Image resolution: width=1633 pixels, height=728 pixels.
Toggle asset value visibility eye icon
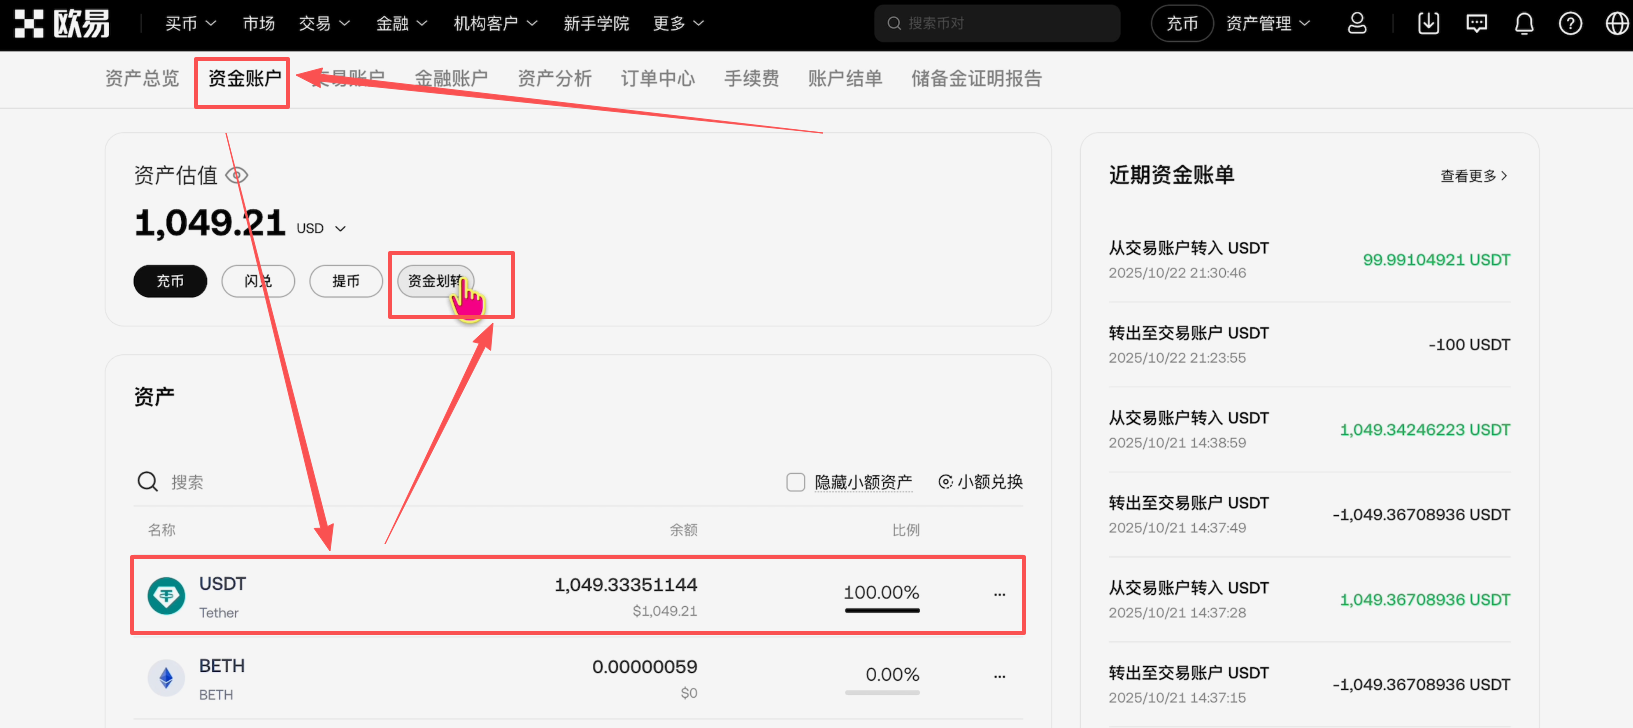[237, 176]
